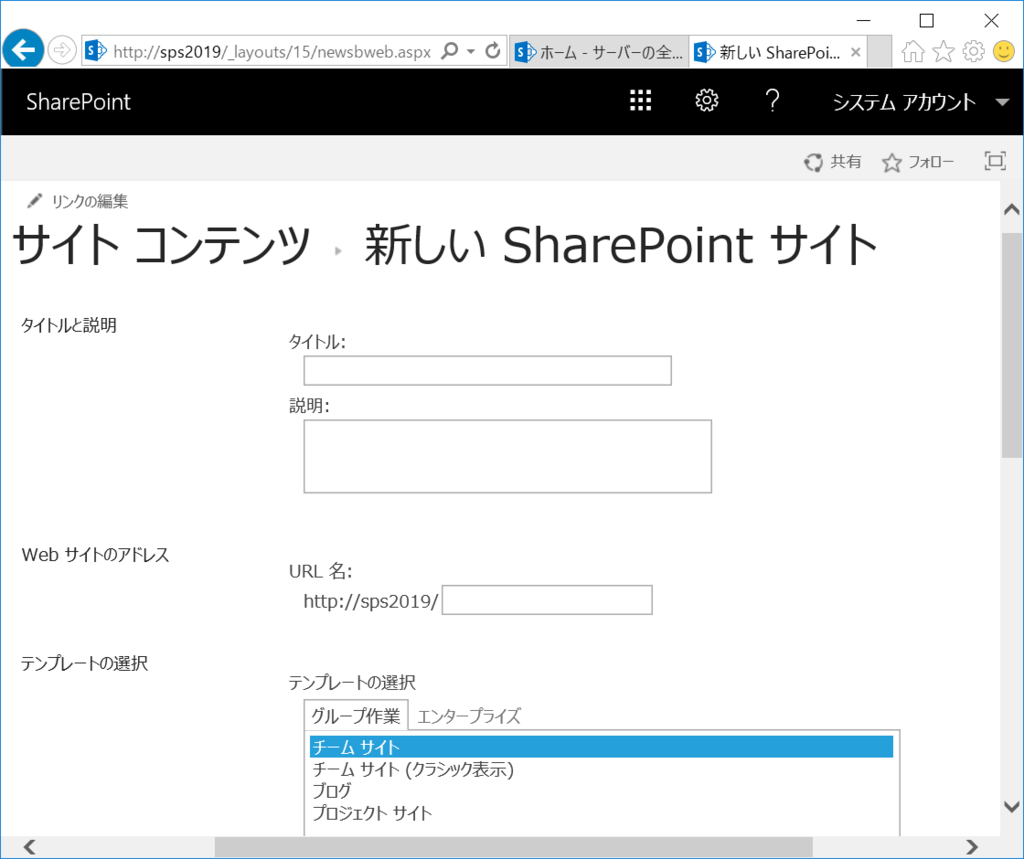Select the プロジェクト サイト template
Image resolution: width=1024 pixels, height=859 pixels.
[372, 813]
